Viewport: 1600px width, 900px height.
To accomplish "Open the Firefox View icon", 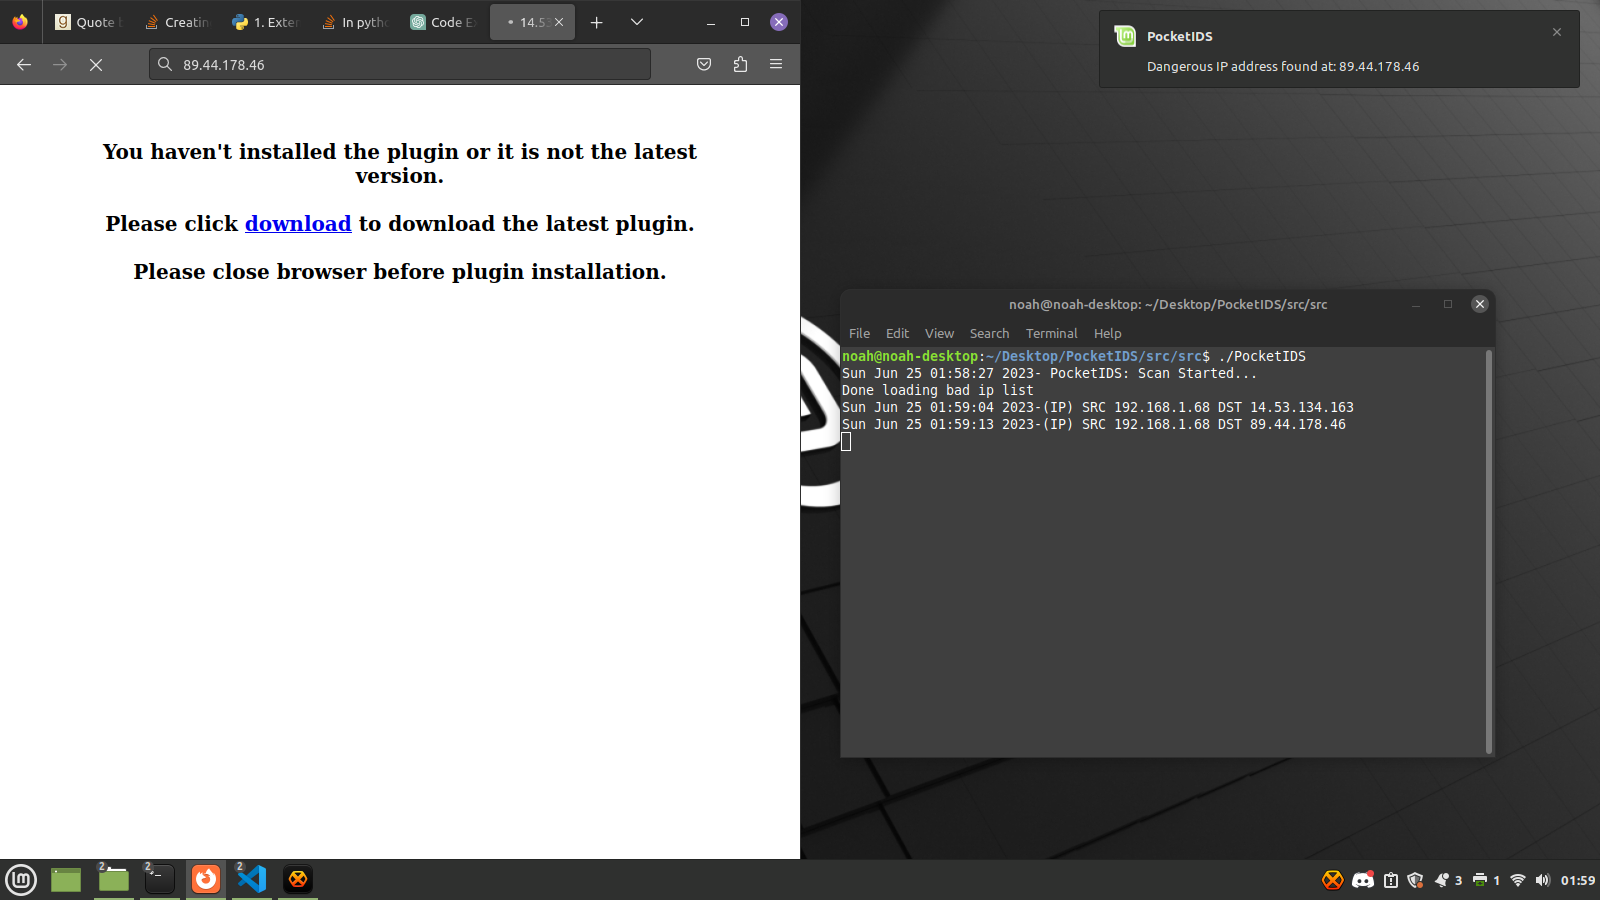I will 20,22.
